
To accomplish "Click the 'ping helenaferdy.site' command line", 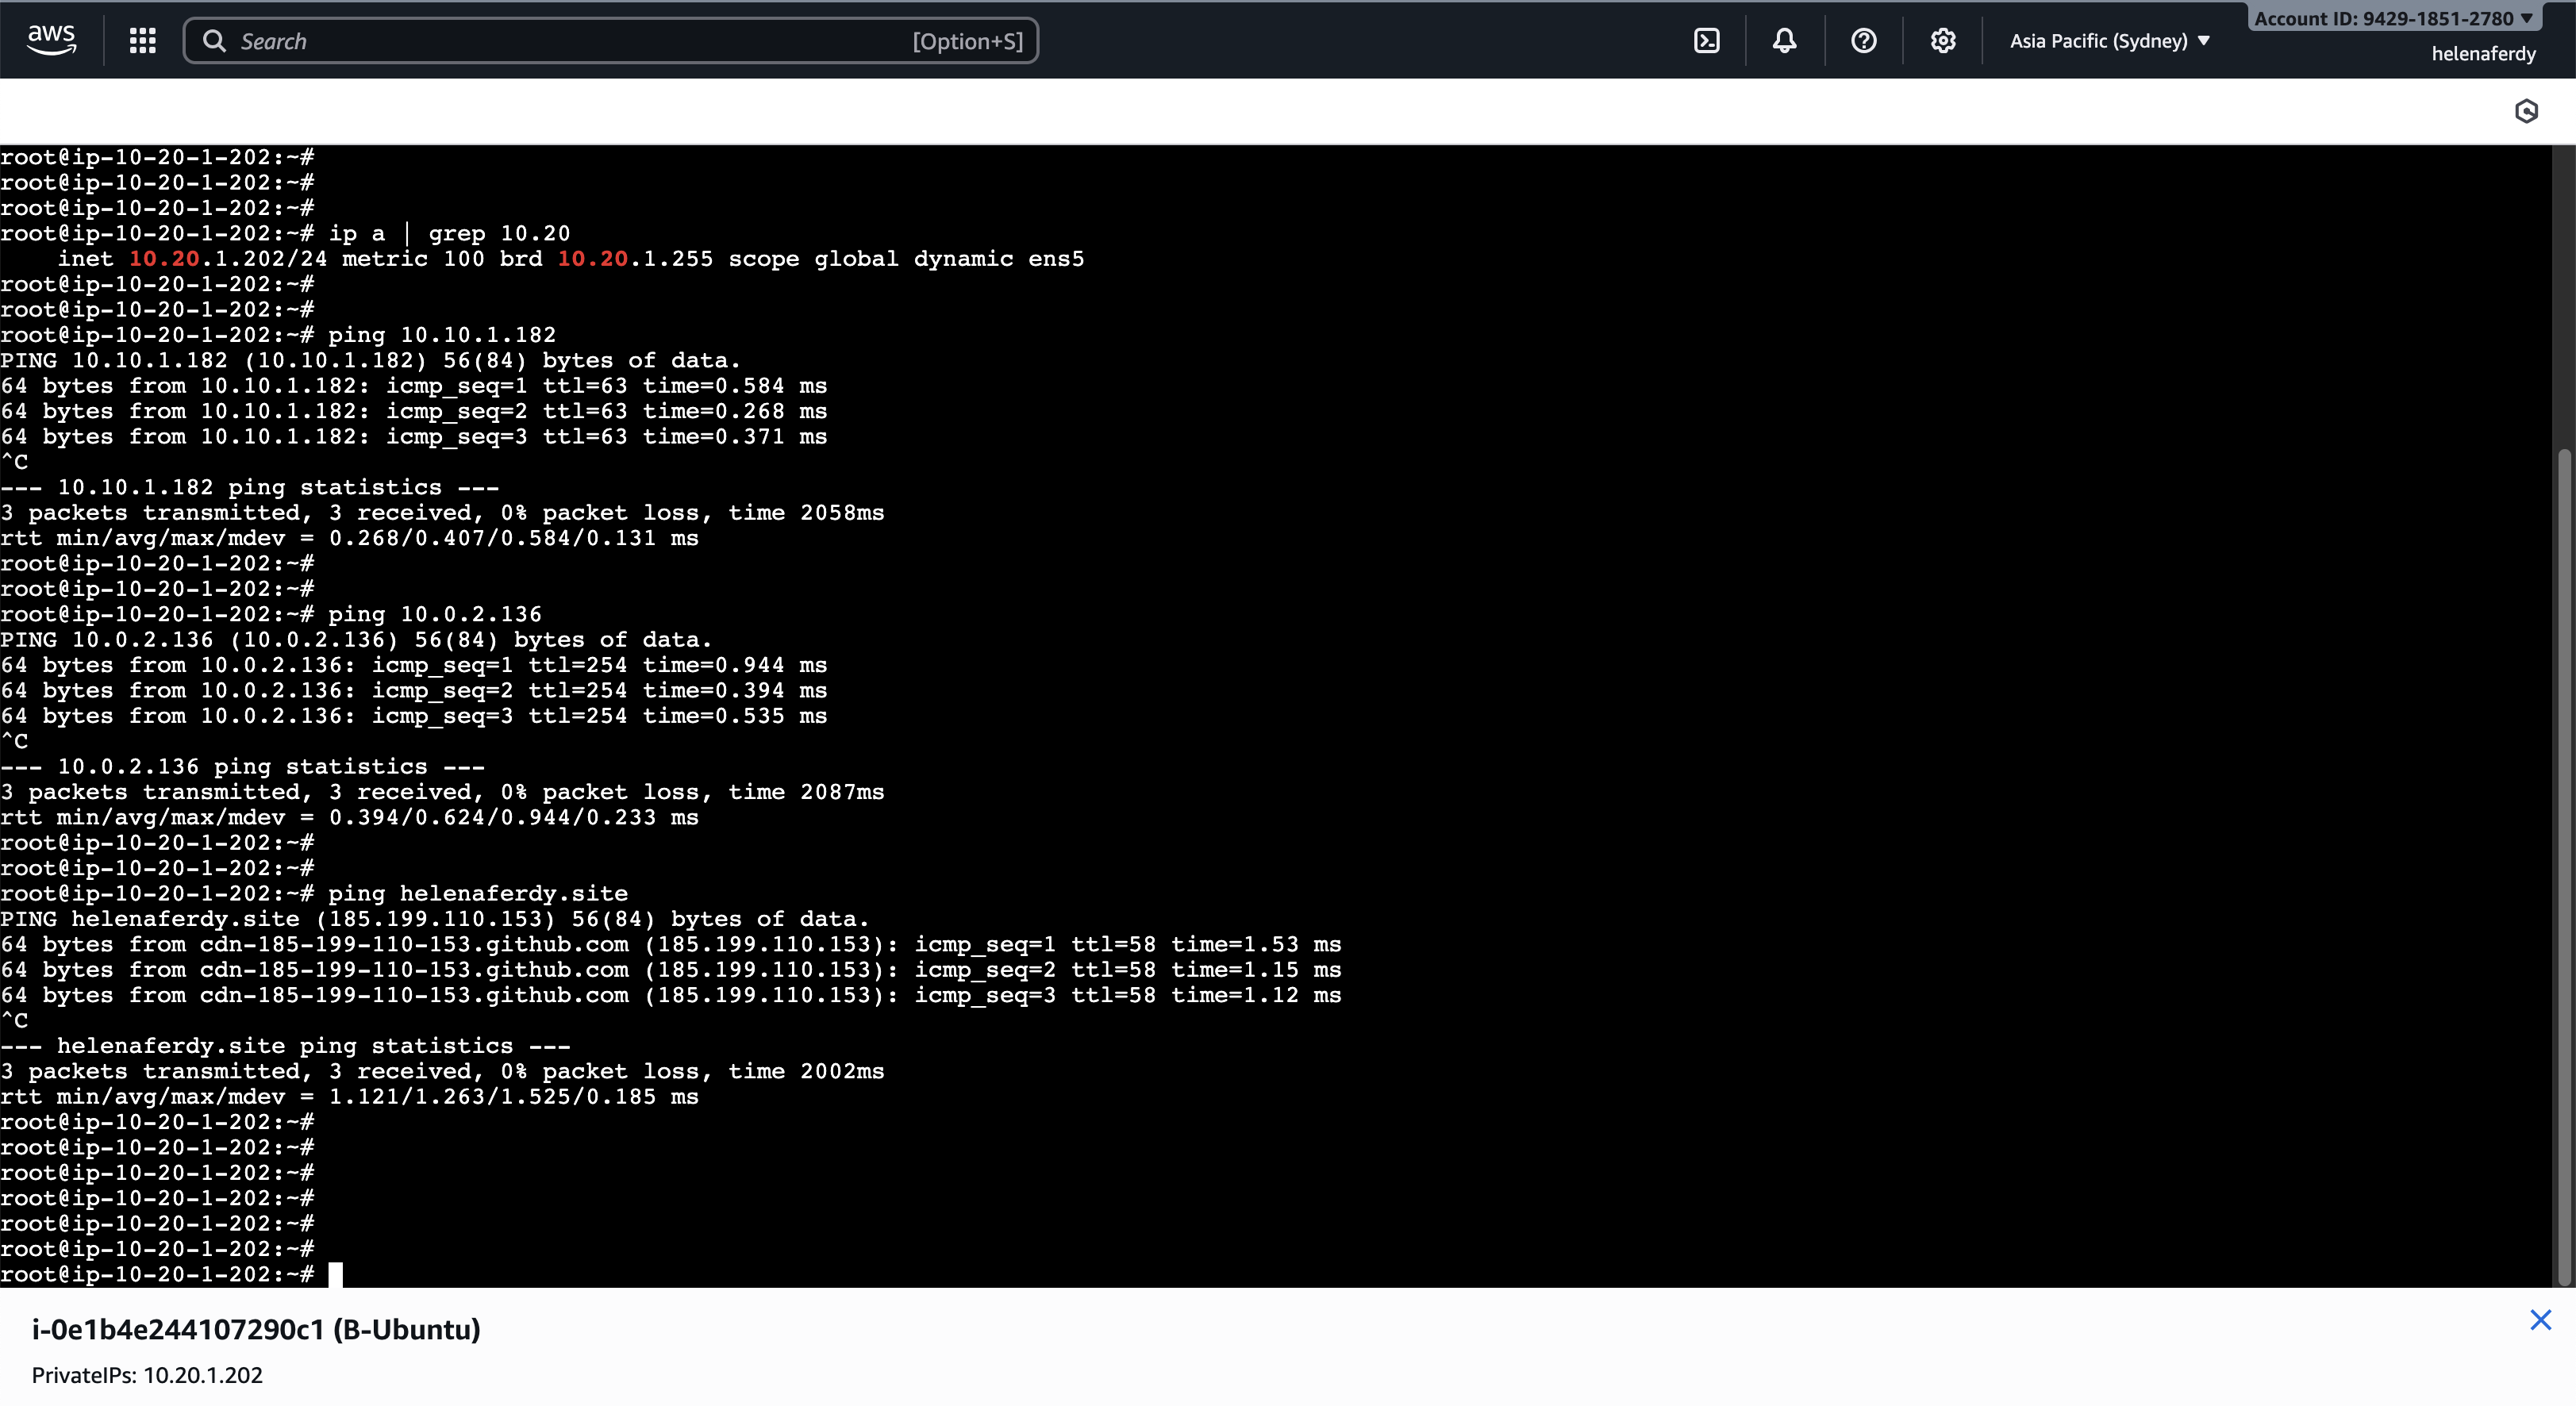I will coord(477,893).
